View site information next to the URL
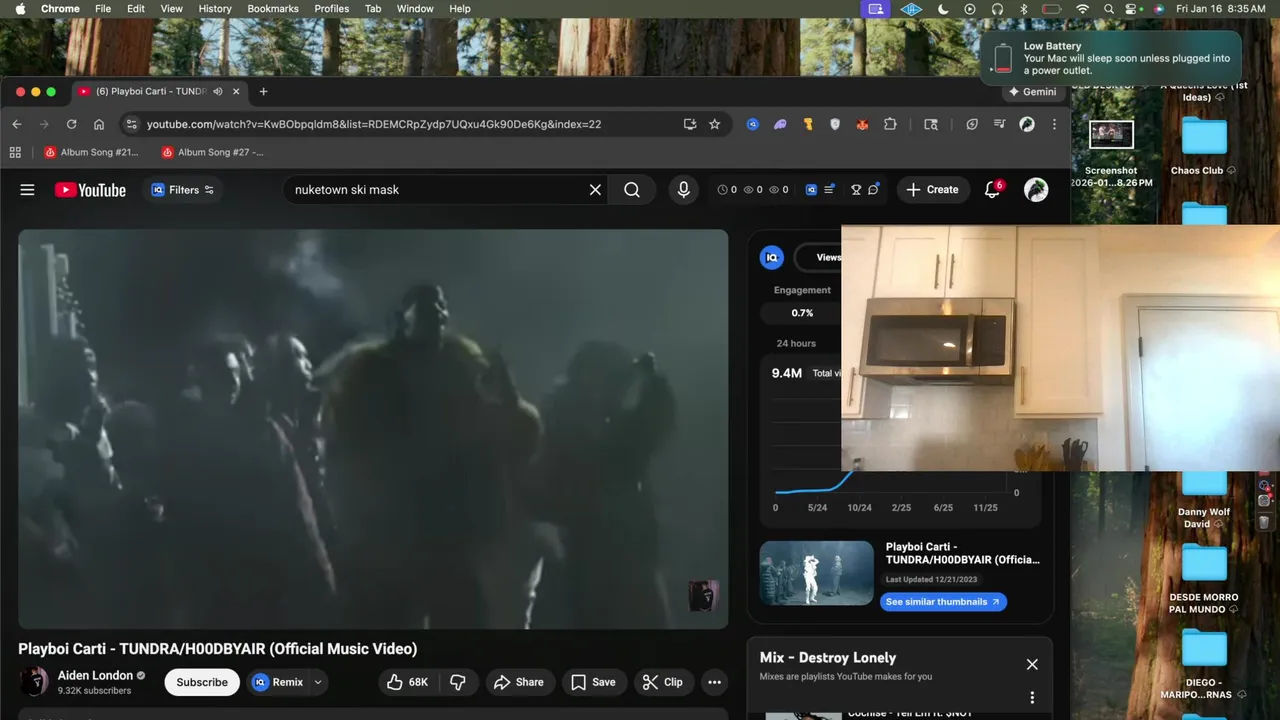1280x720 pixels. (131, 124)
